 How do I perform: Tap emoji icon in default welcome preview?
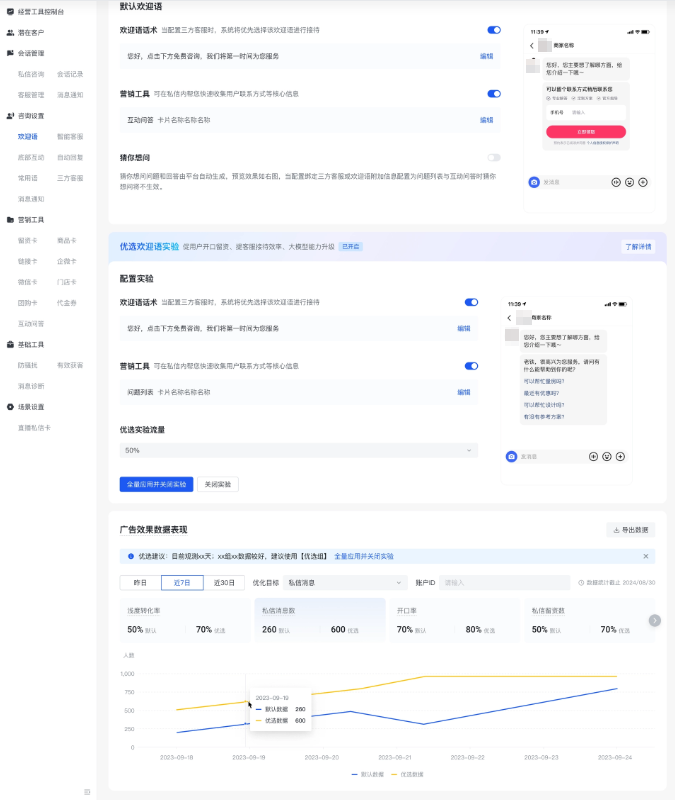tap(630, 182)
